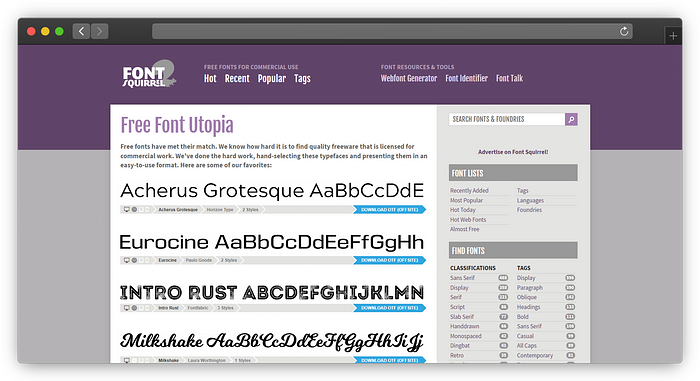The height and width of the screenshot is (381, 700).
Task: Open the Acherus Grotesque font sample preview
Action: click(272, 191)
